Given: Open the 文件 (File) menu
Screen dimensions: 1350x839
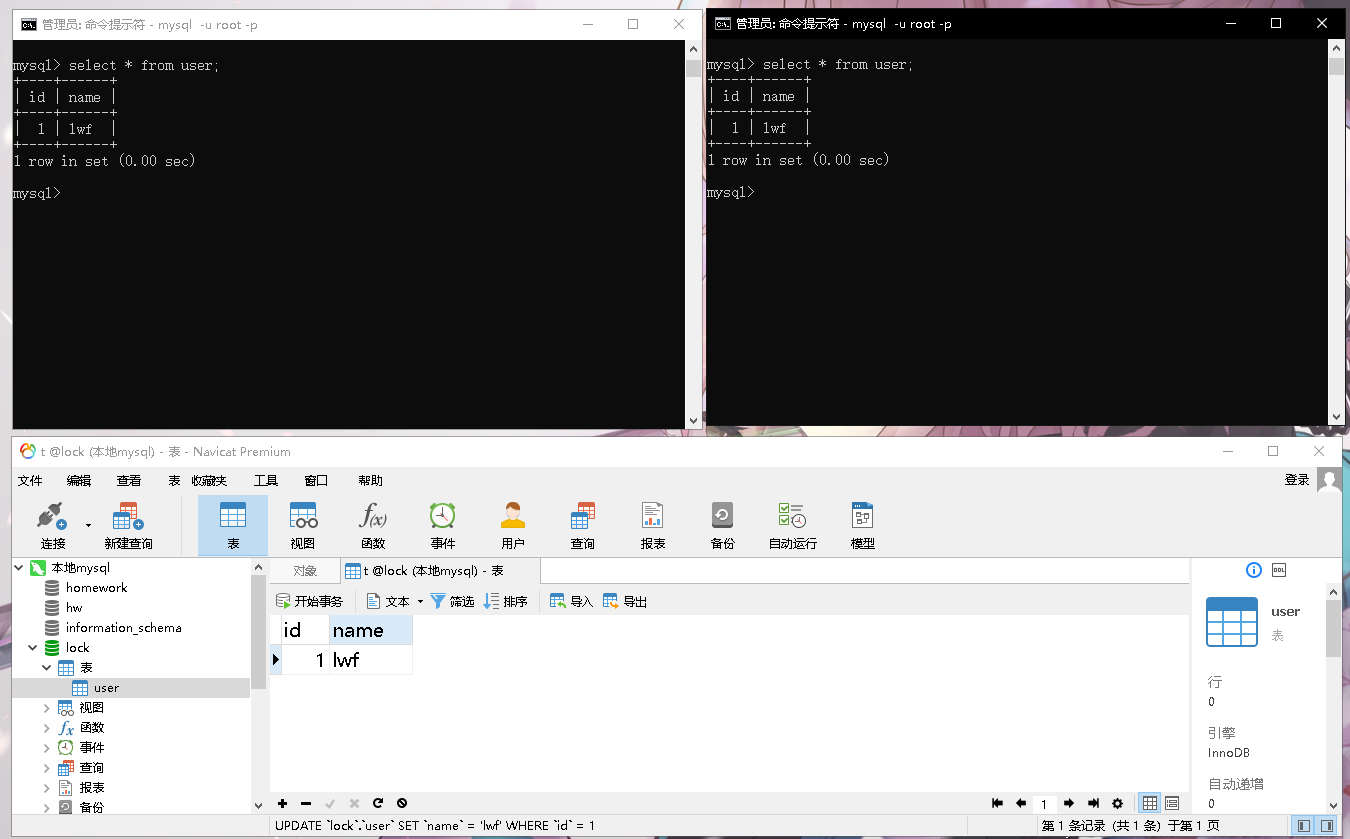Looking at the screenshot, I should (30, 480).
